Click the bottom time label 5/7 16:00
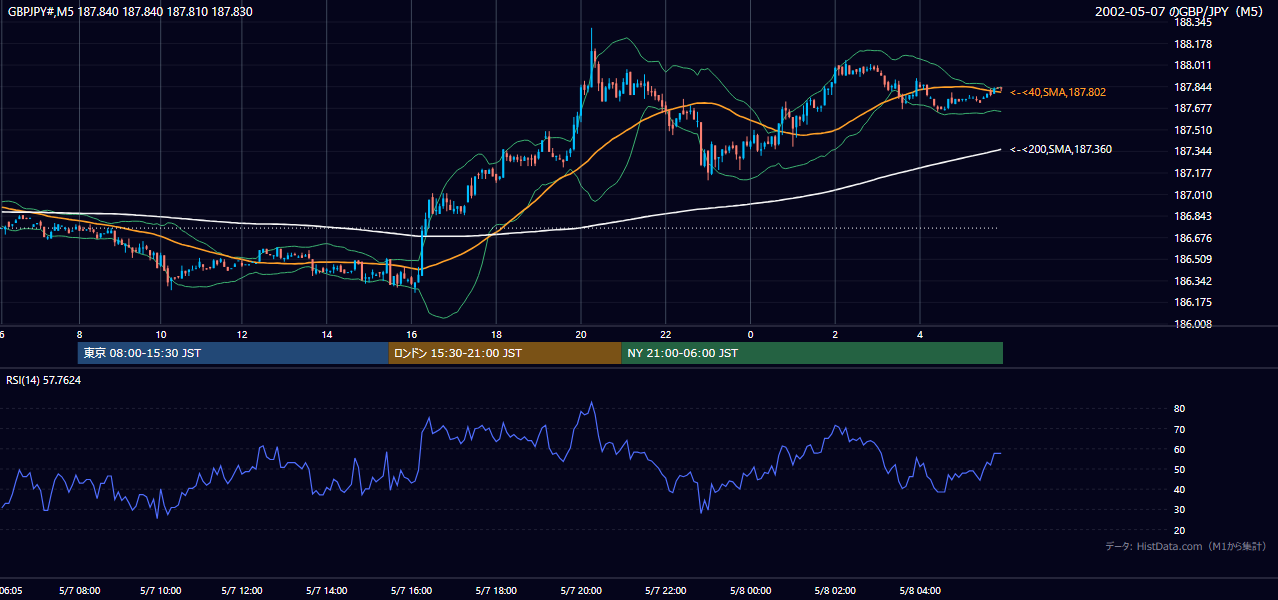 coord(411,591)
